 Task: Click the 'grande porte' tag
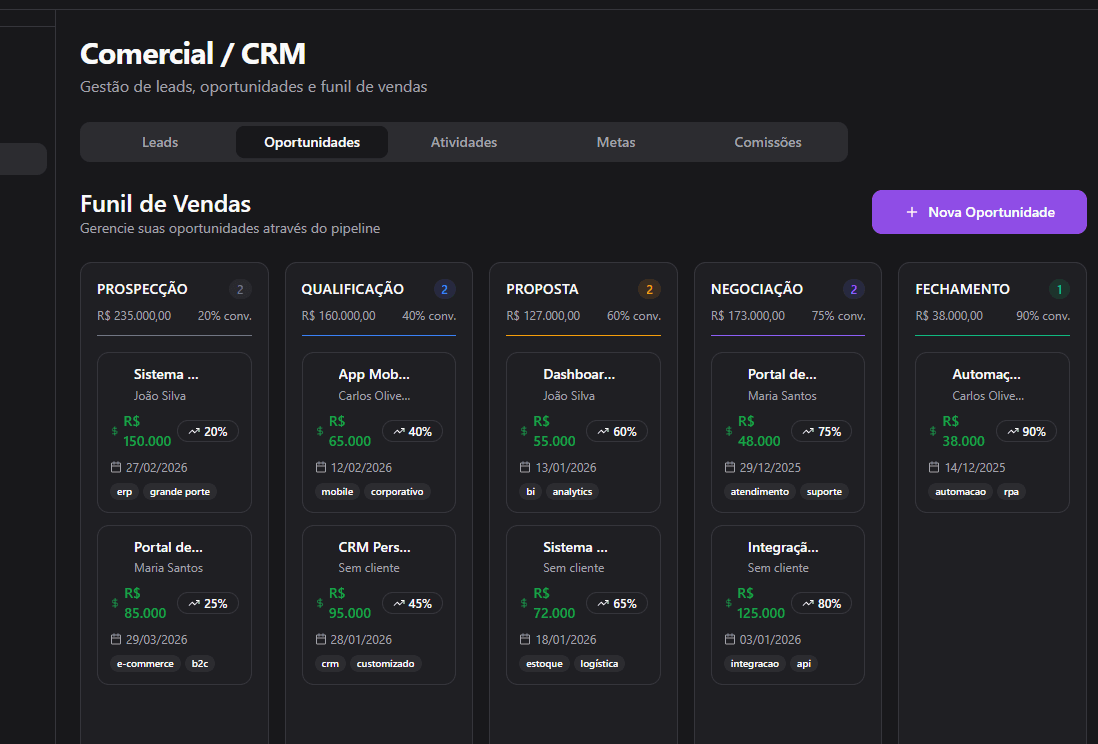(x=180, y=492)
